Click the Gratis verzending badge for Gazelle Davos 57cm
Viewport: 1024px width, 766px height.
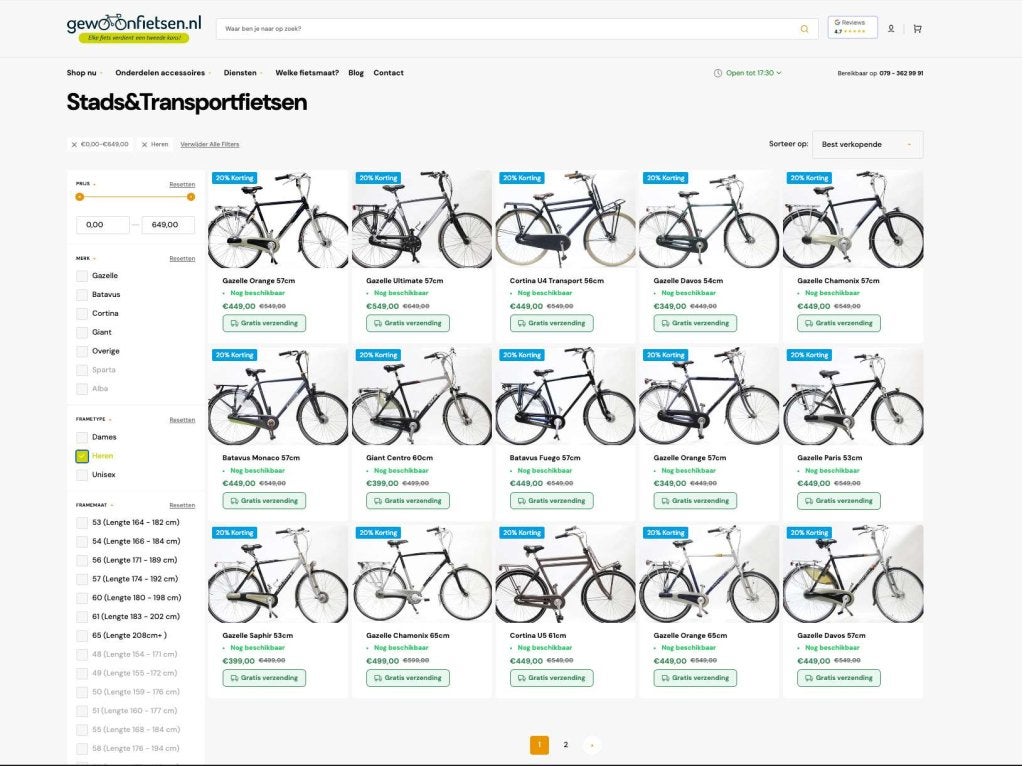(x=839, y=678)
